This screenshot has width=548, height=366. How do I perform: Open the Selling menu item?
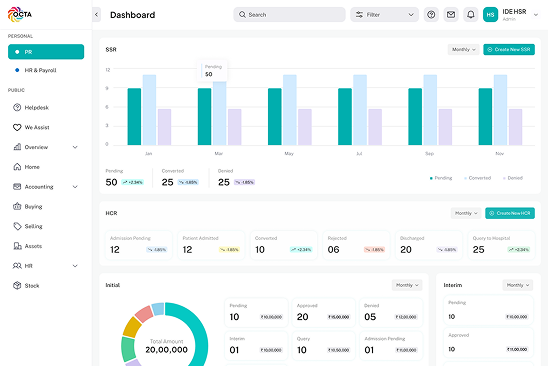(34, 227)
